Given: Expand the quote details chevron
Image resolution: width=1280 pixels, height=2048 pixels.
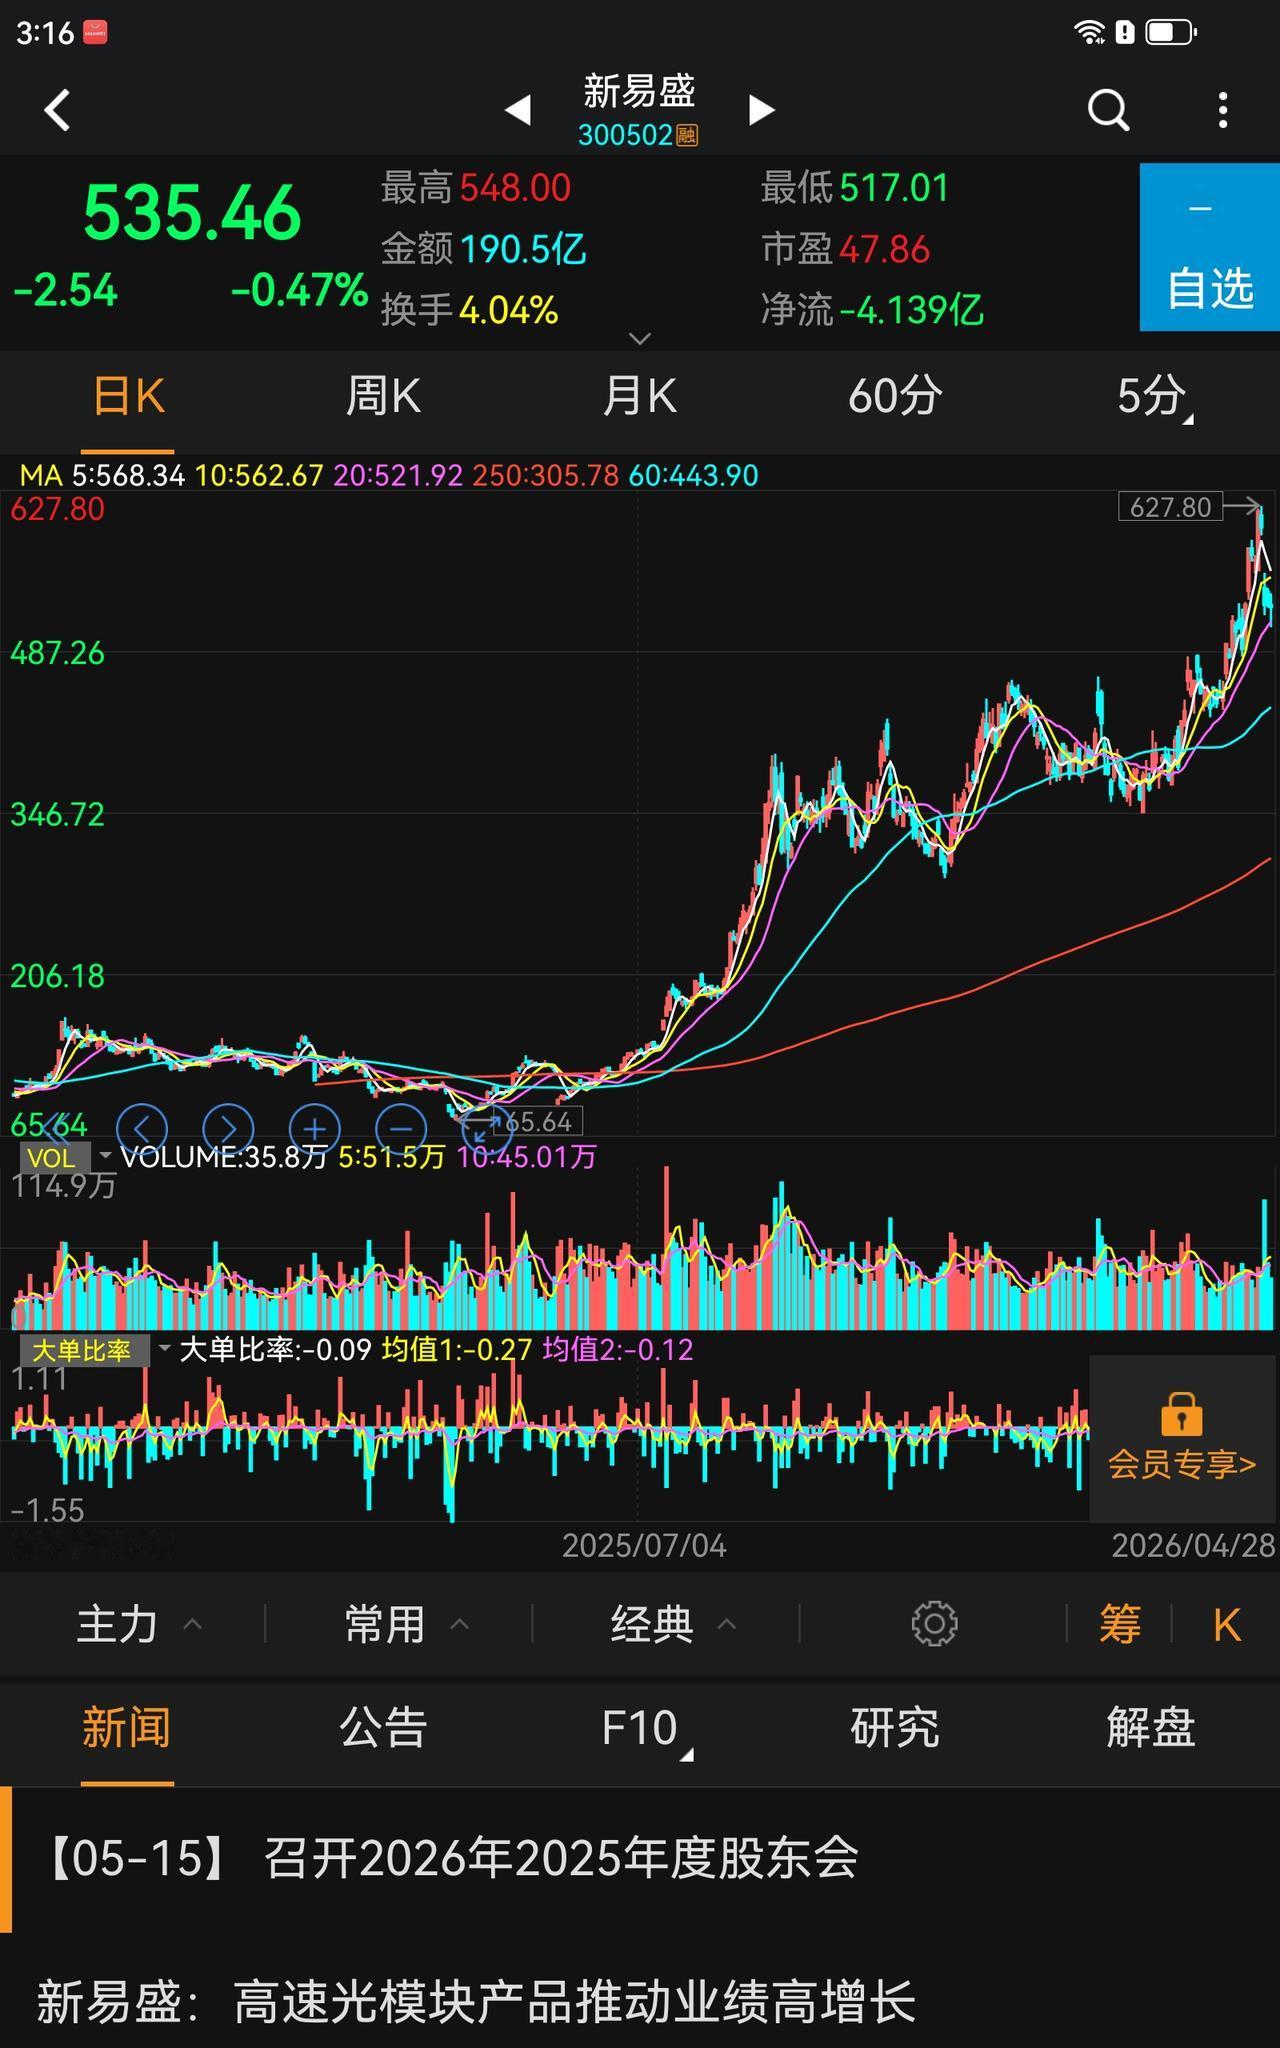Looking at the screenshot, I should pos(640,339).
